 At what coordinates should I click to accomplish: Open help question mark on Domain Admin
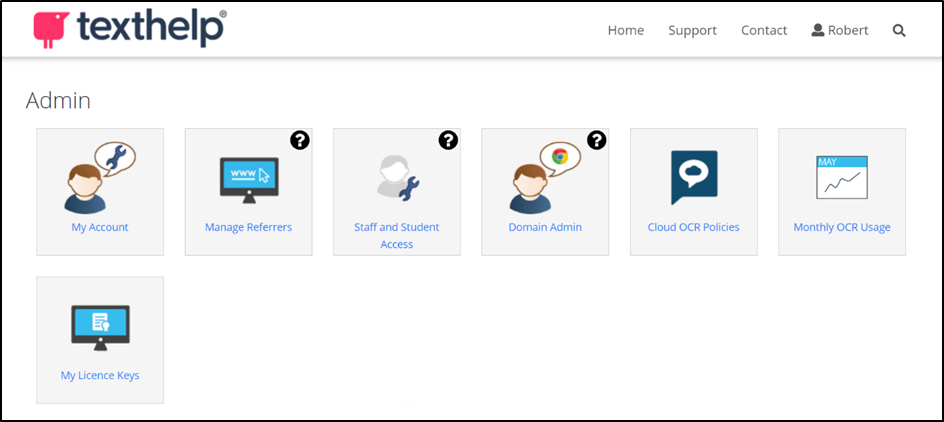597,140
